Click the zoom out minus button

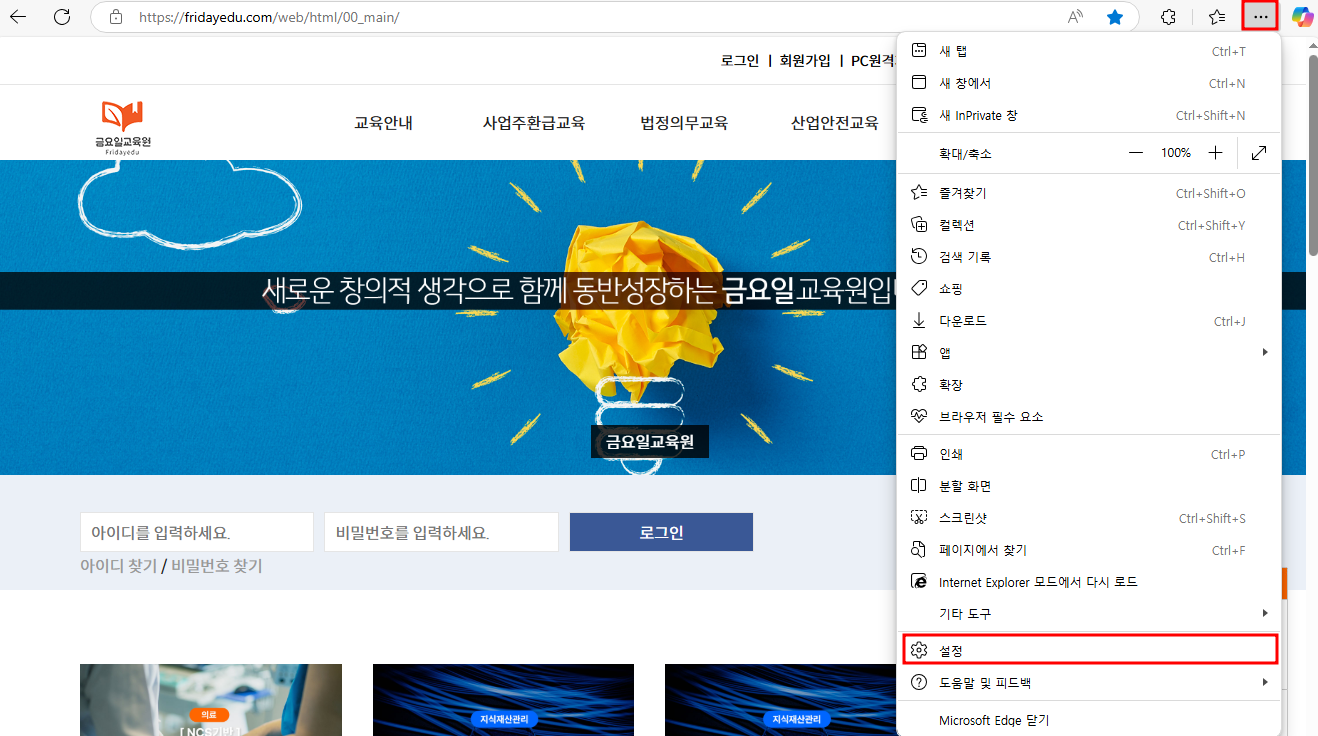(x=1136, y=153)
